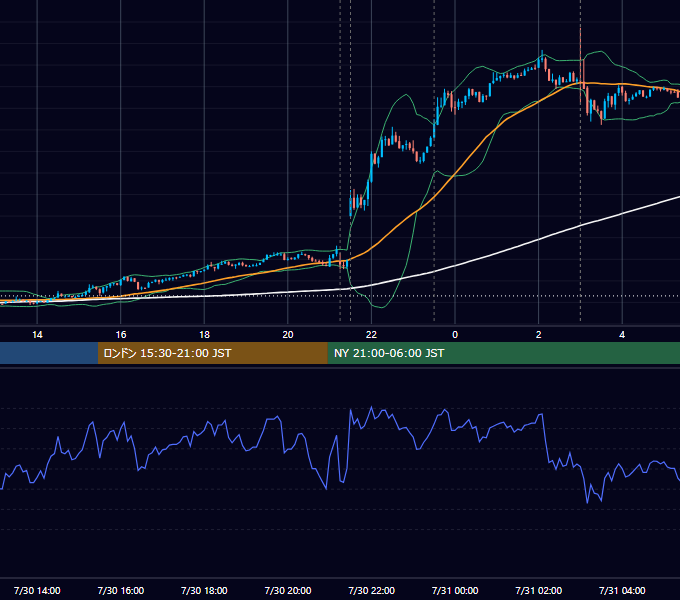680x600 pixels.
Task: Click the 14 hour axis label
Action: 37,335
